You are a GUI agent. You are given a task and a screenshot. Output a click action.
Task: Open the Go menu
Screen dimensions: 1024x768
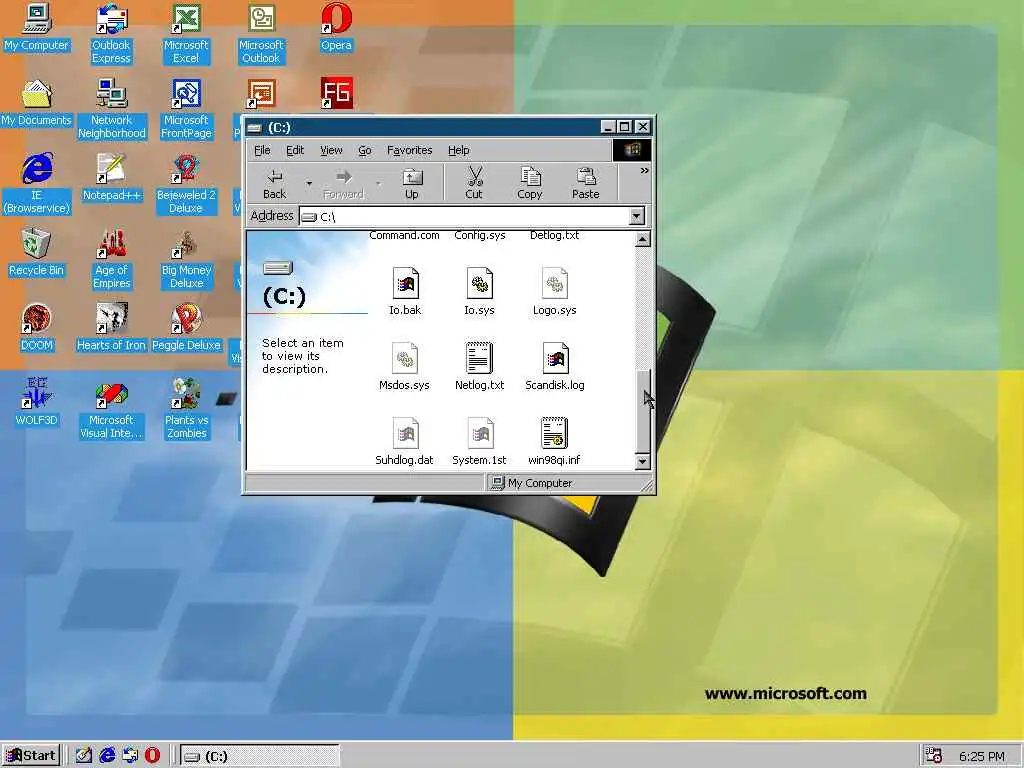(364, 150)
